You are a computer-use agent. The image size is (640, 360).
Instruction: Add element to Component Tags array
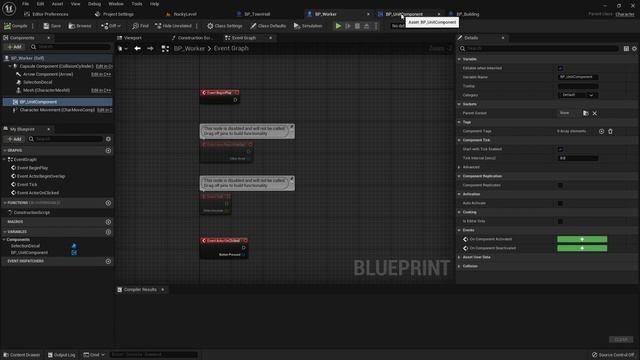tap(601, 131)
